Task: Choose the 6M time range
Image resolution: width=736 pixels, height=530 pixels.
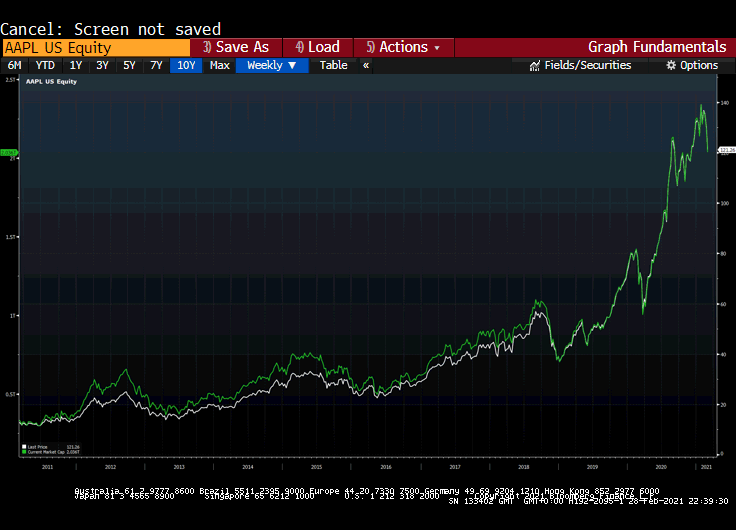Action: tap(14, 65)
